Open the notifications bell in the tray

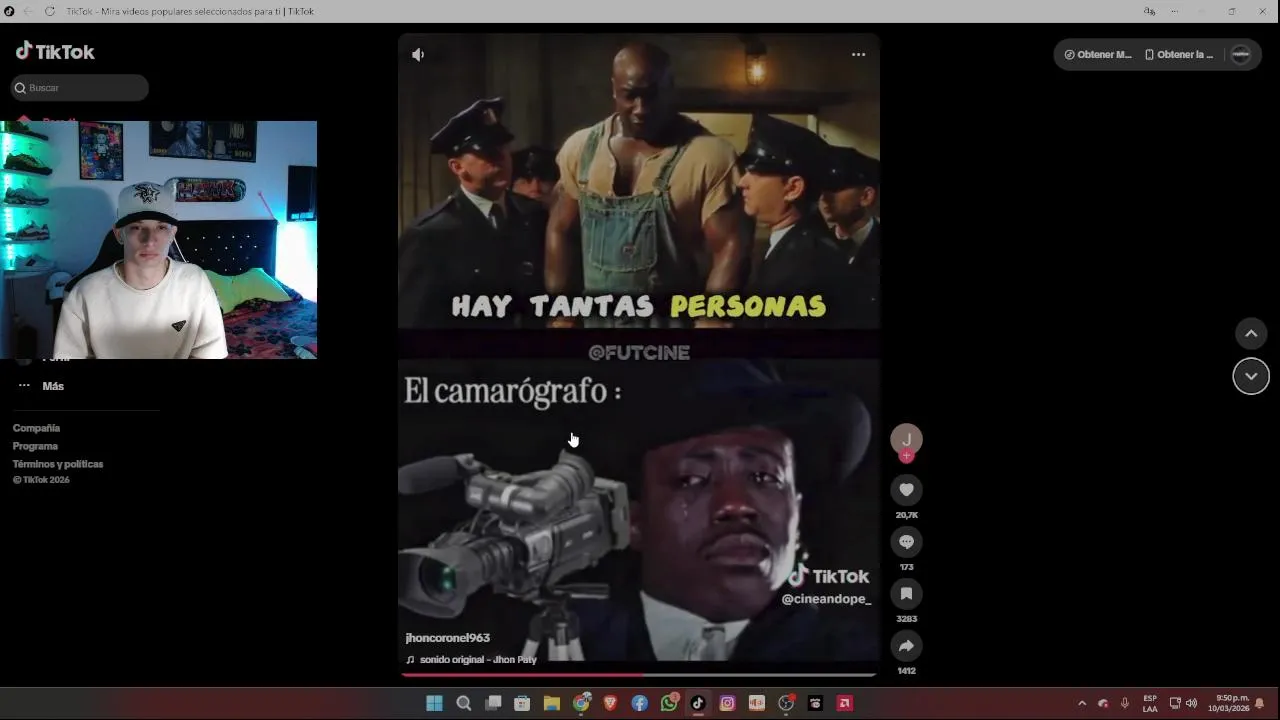pyautogui.click(x=1260, y=704)
